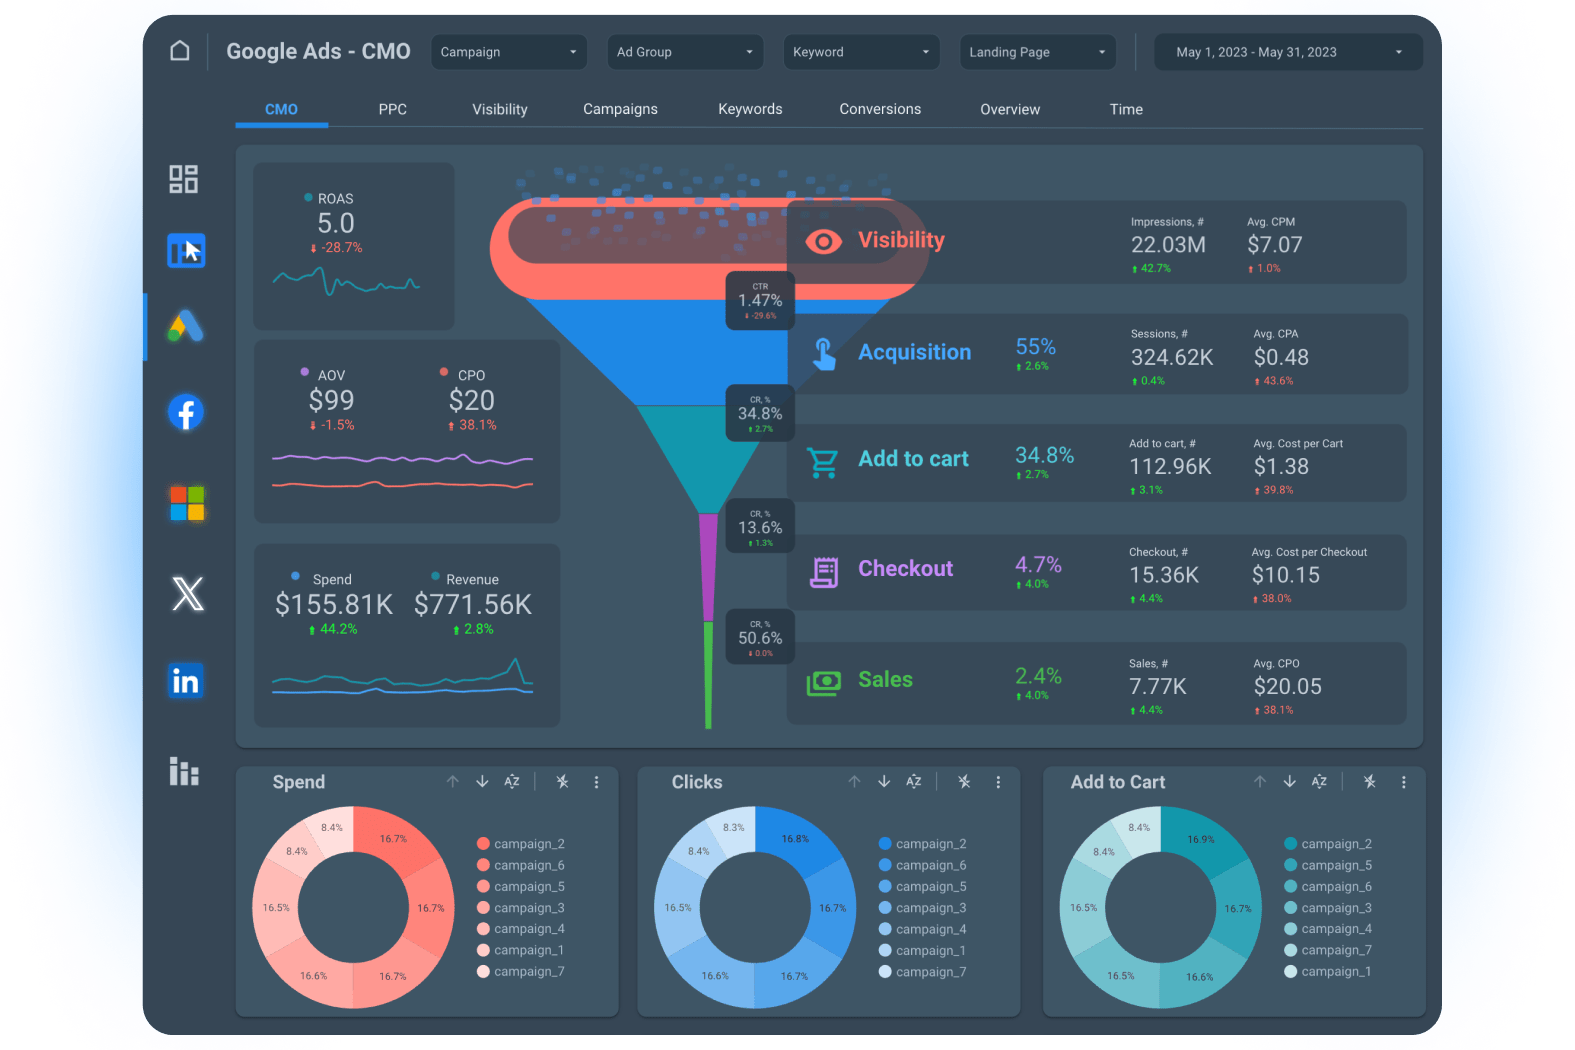Click the CTR 1.47% funnel label

click(760, 300)
